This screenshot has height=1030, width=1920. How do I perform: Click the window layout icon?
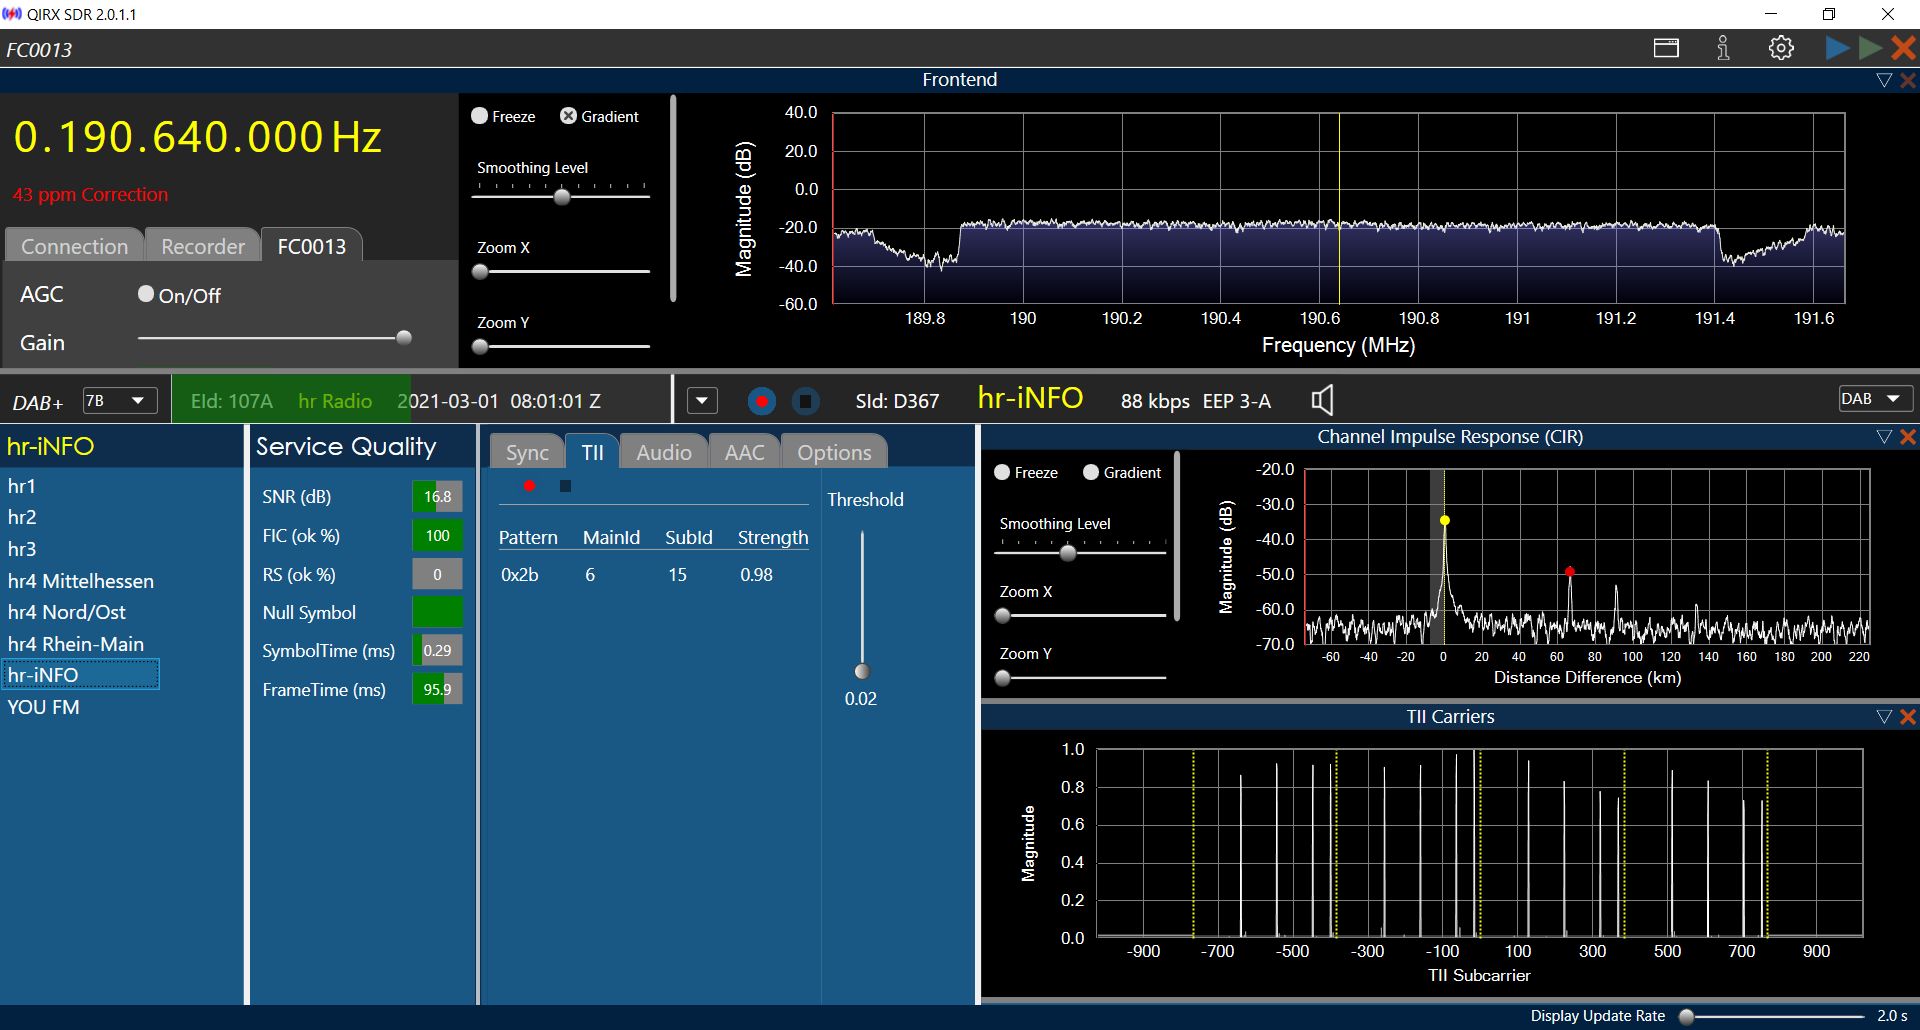coord(1666,48)
